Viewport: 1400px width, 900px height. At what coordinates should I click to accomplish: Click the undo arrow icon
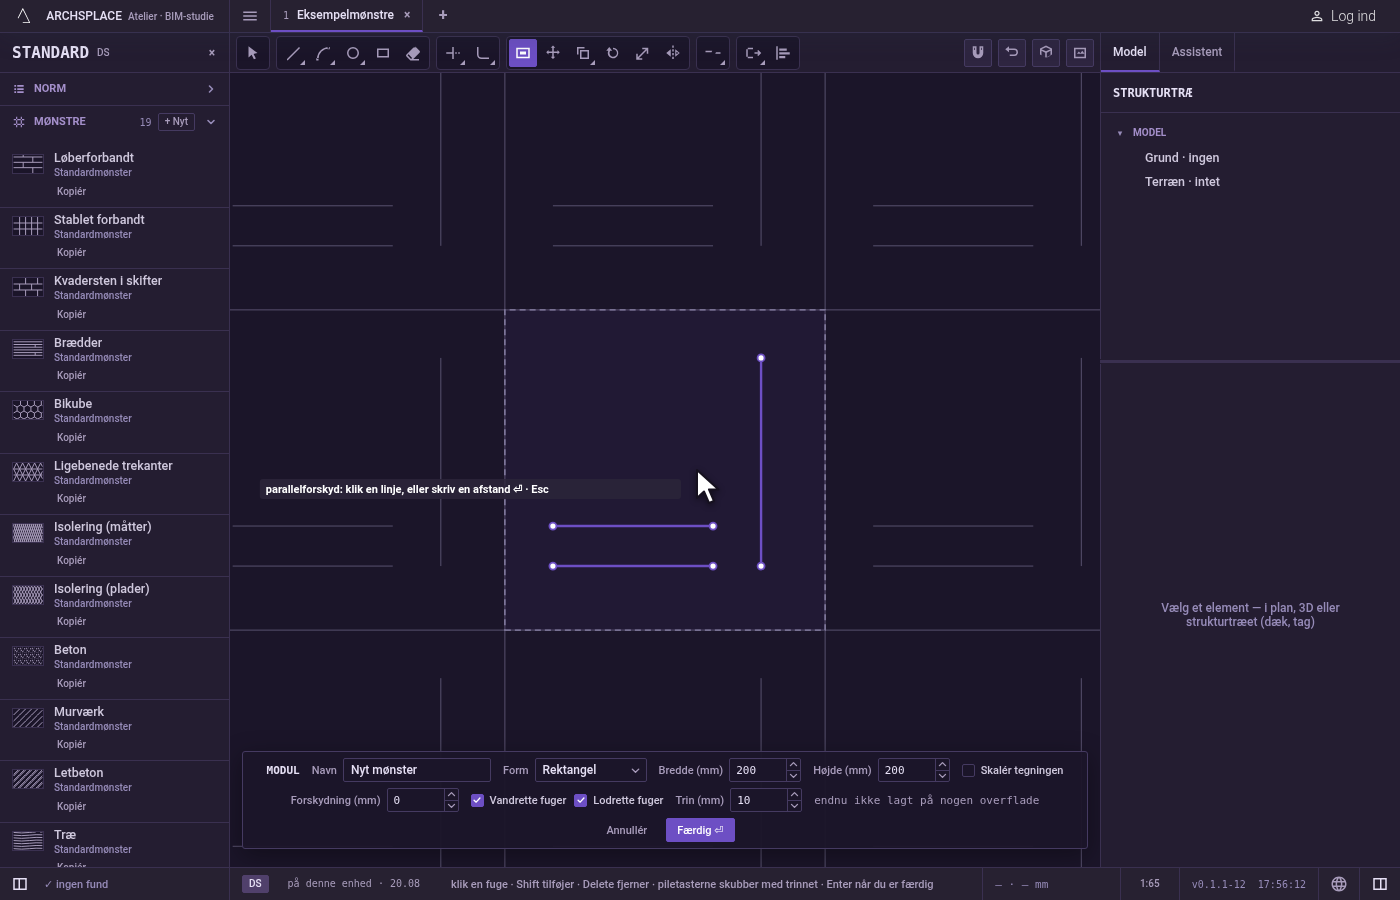pyautogui.click(x=1012, y=52)
